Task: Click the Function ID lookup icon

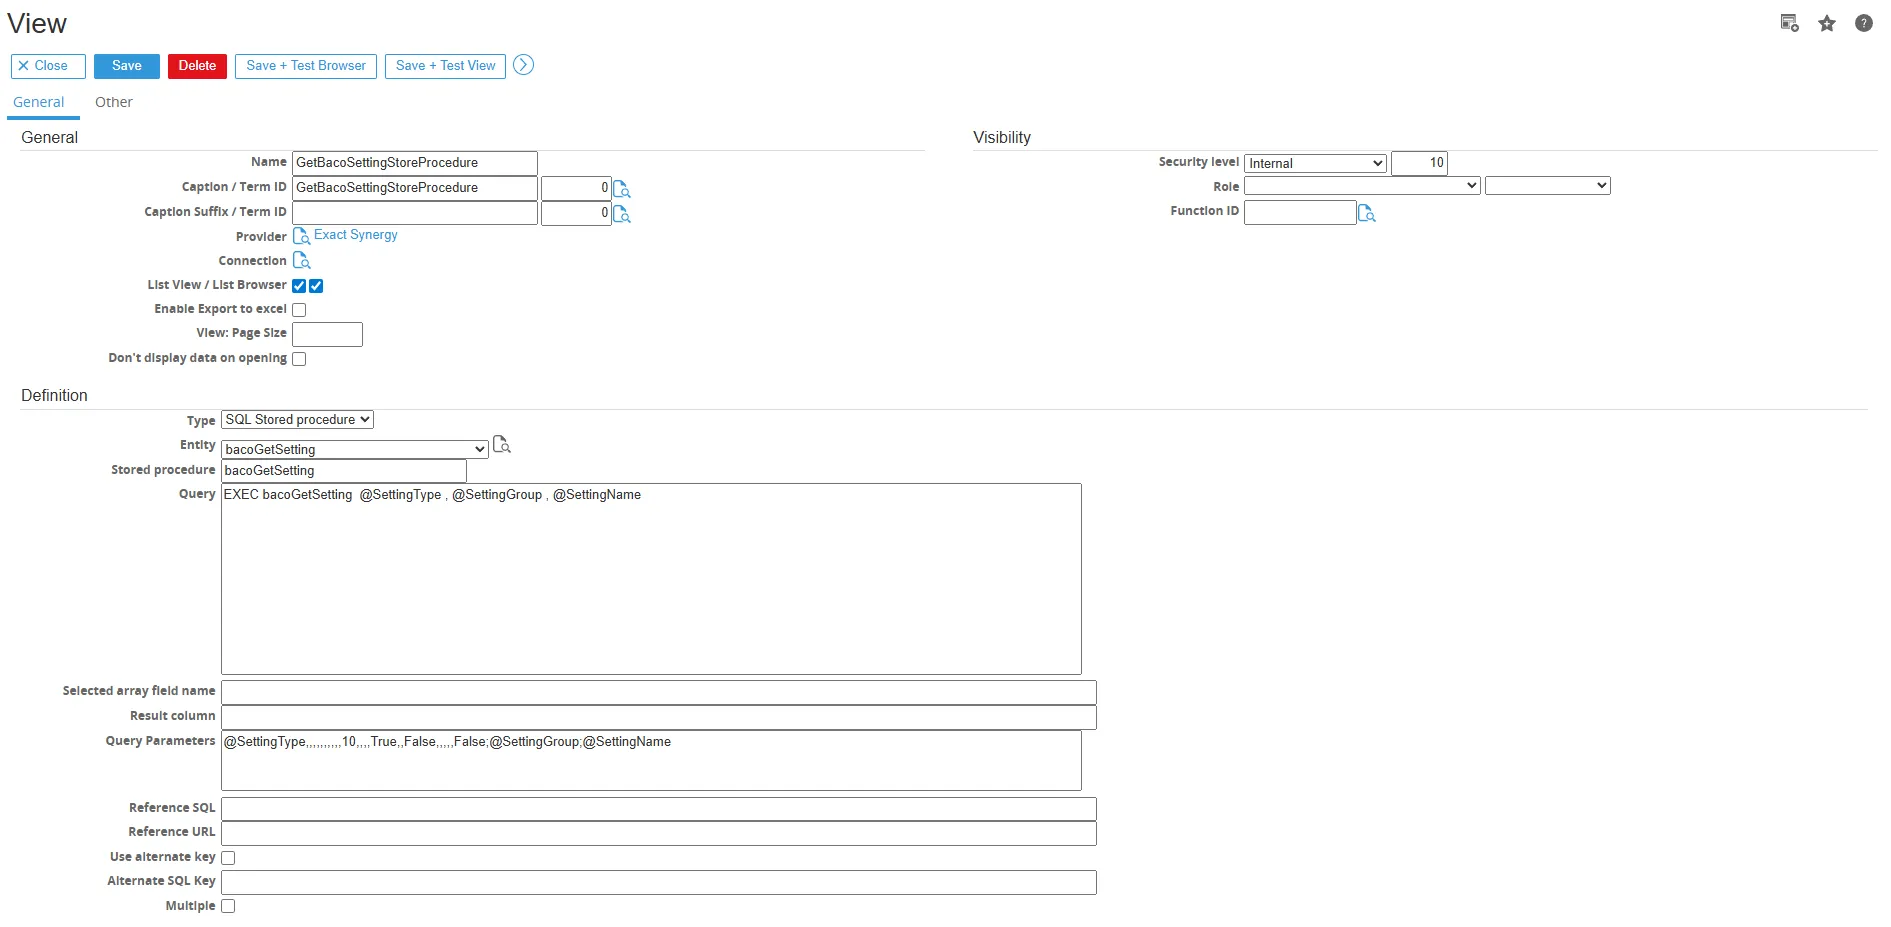Action: [x=1367, y=213]
